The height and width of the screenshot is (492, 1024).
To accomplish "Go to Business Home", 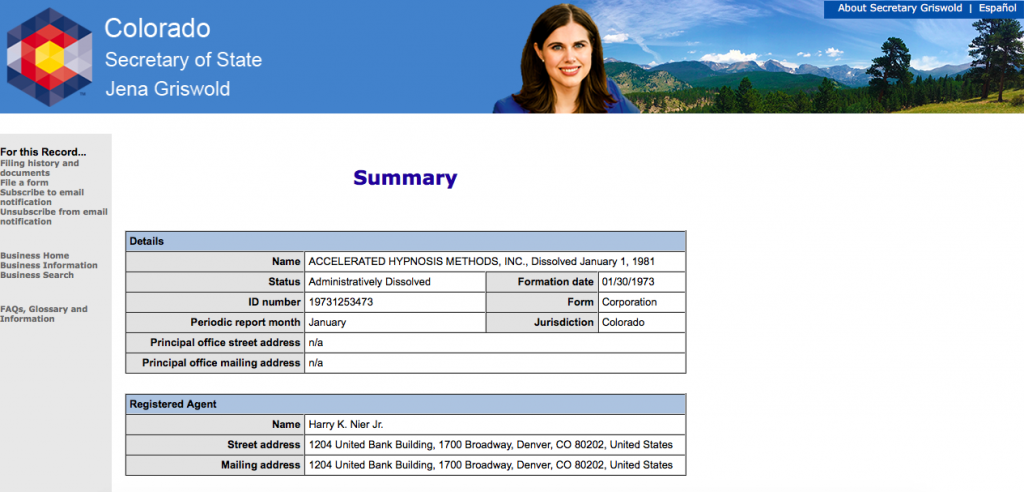I will click(x=35, y=256).
